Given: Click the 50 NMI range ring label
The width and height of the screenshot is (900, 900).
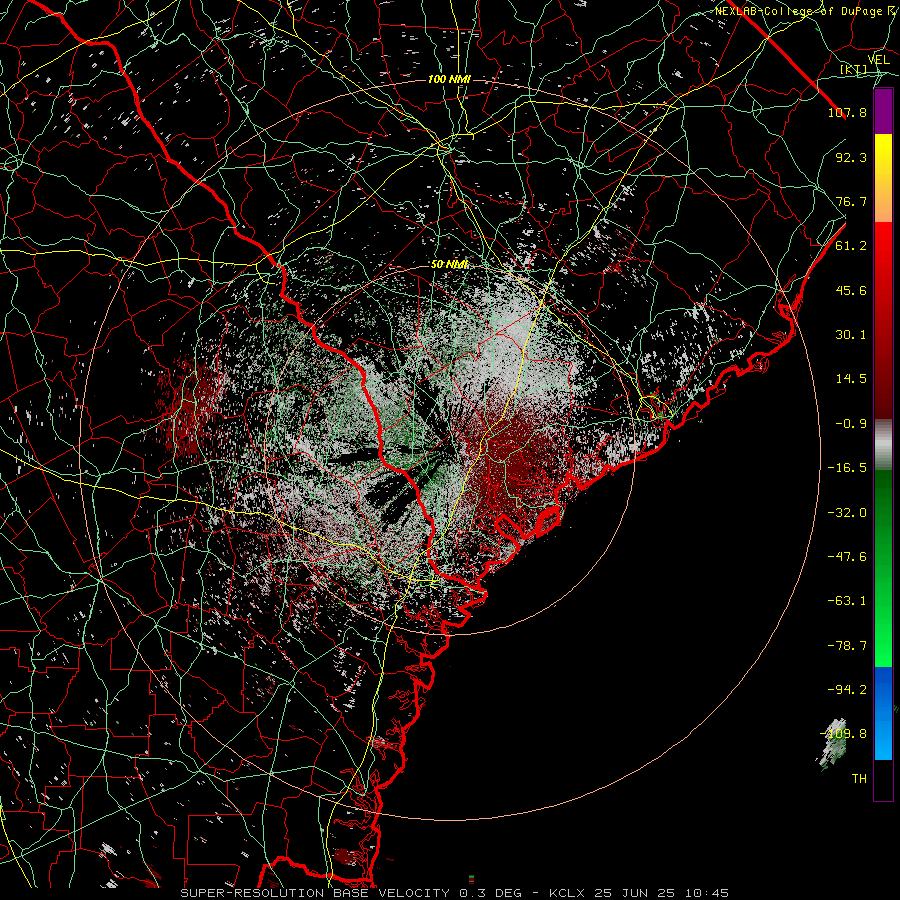Looking at the screenshot, I should (449, 264).
